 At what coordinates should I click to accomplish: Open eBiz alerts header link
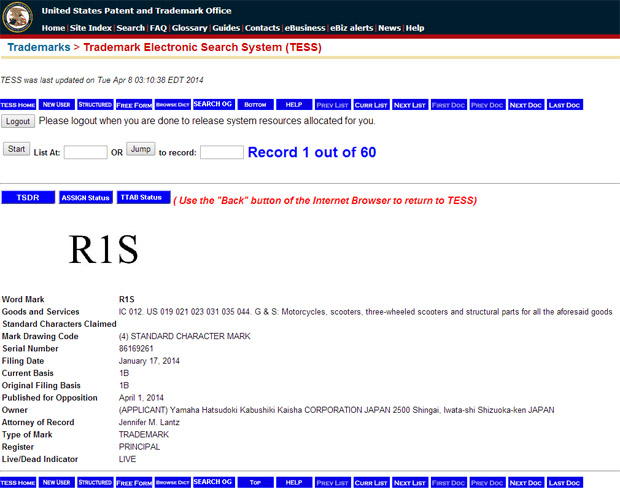[352, 28]
